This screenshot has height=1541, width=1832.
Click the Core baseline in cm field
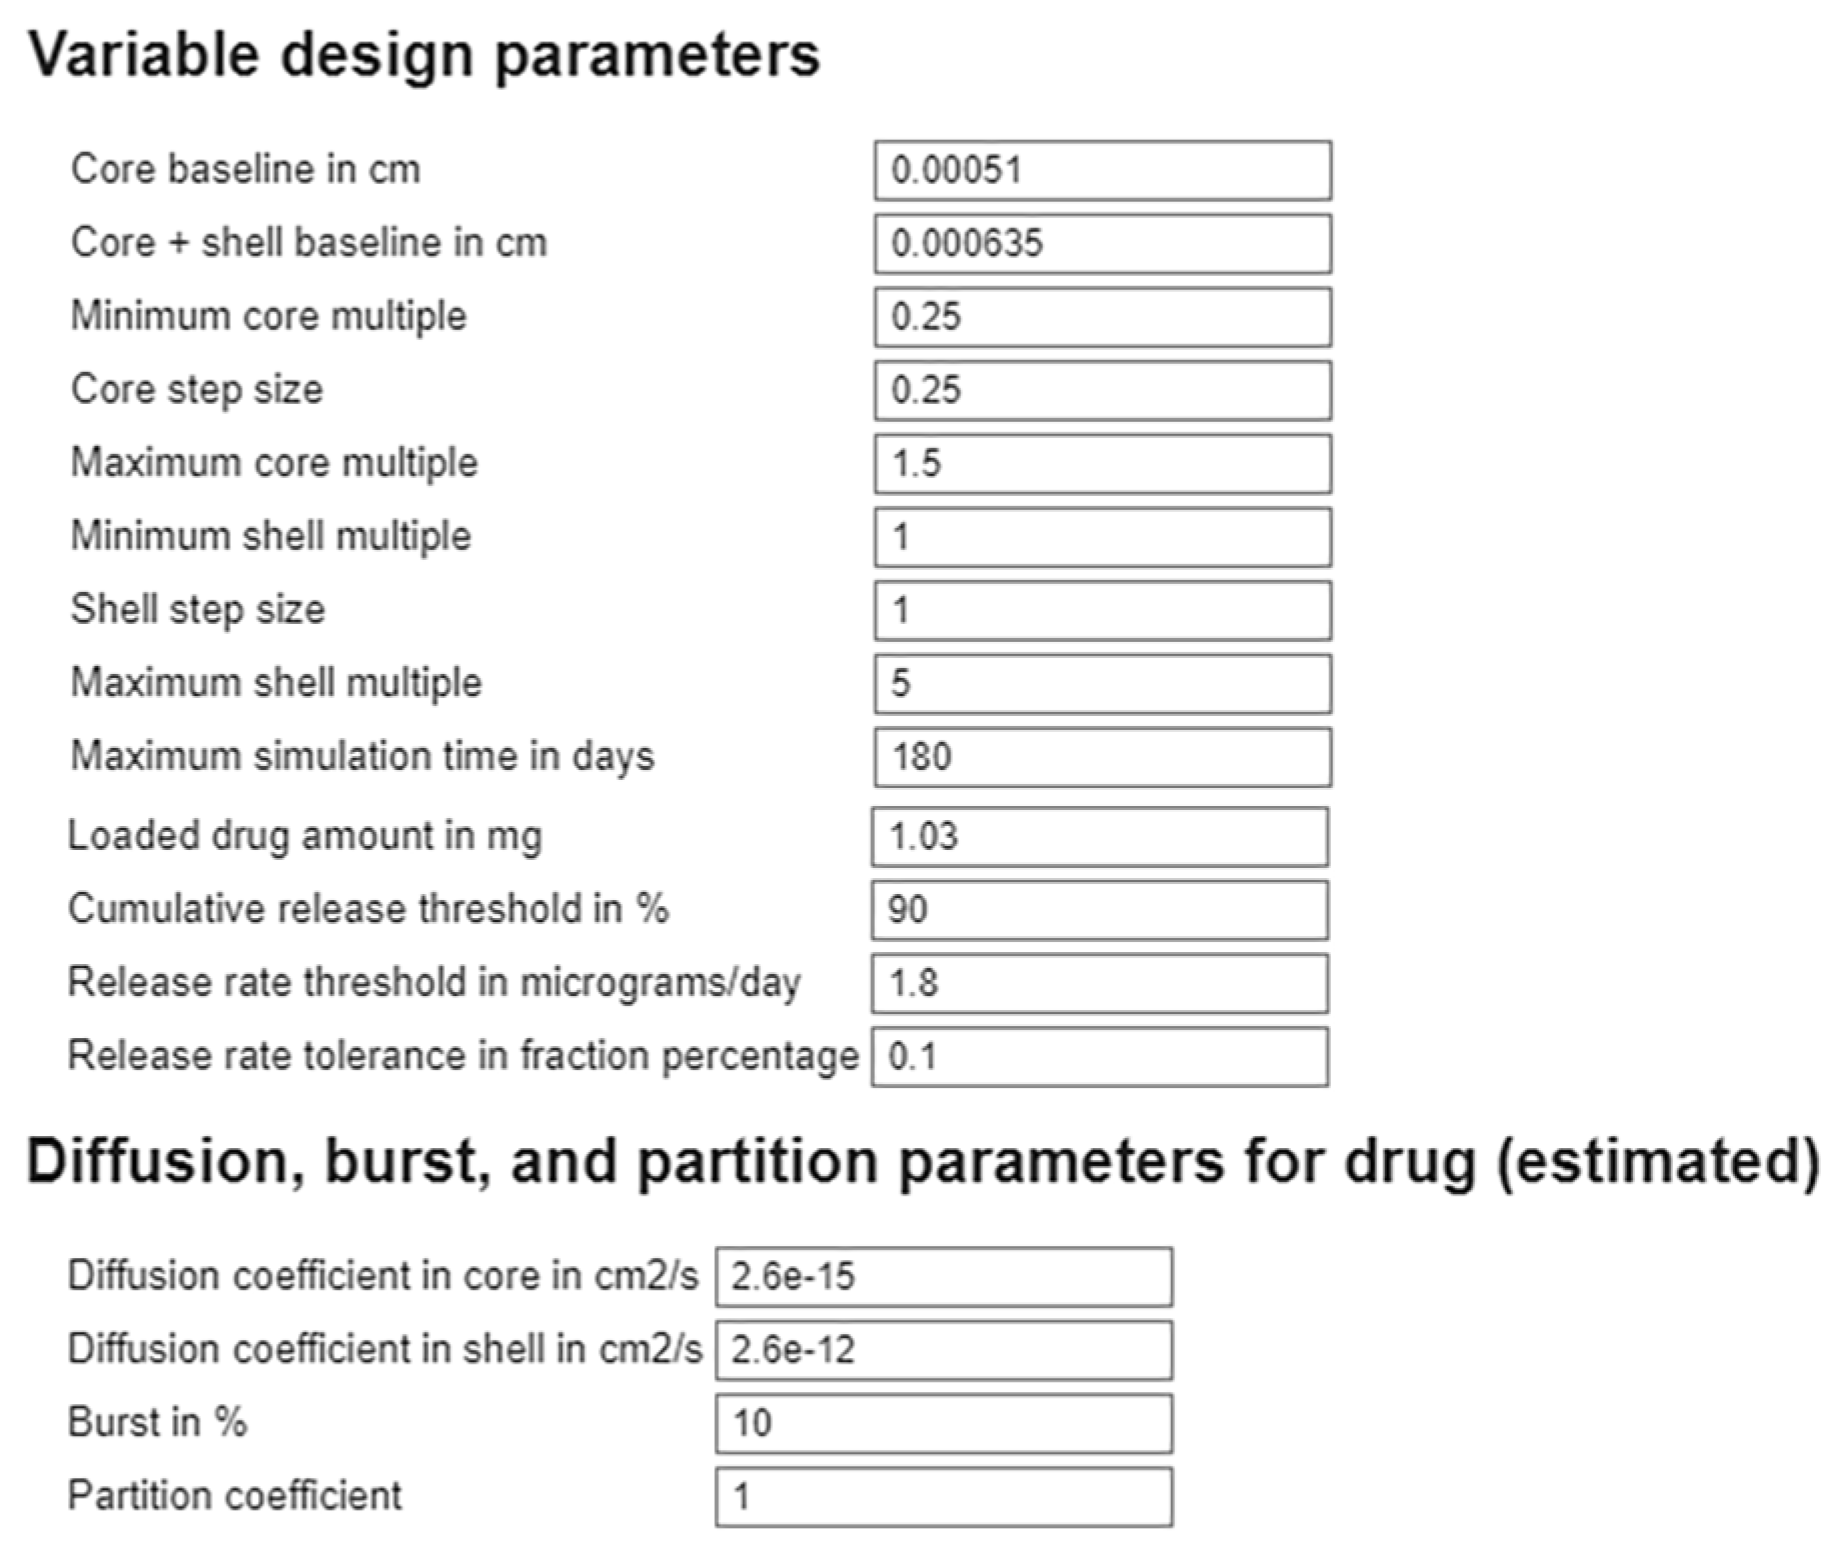click(1102, 170)
